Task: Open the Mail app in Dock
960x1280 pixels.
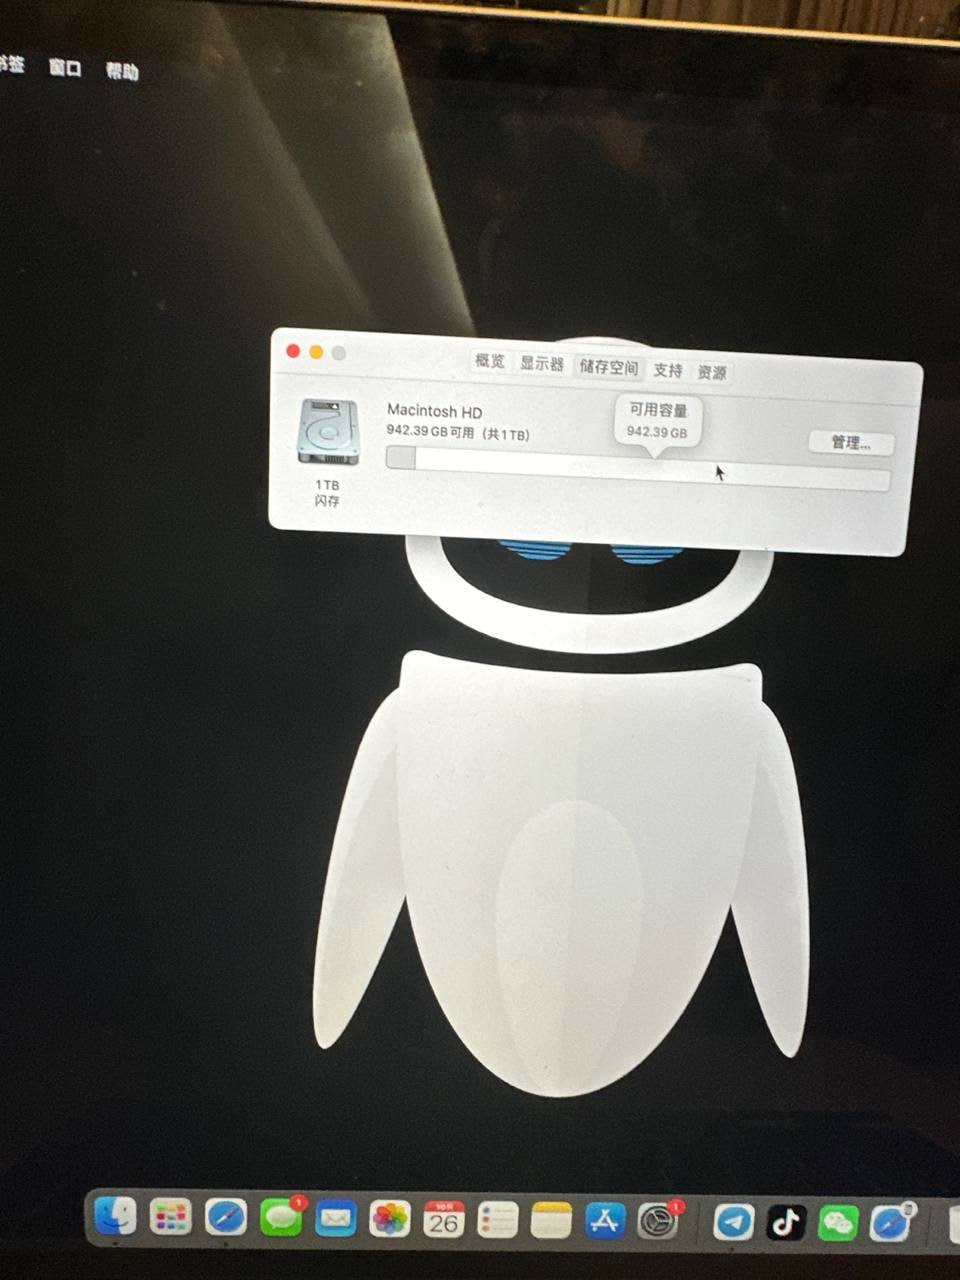Action: (x=336, y=1219)
